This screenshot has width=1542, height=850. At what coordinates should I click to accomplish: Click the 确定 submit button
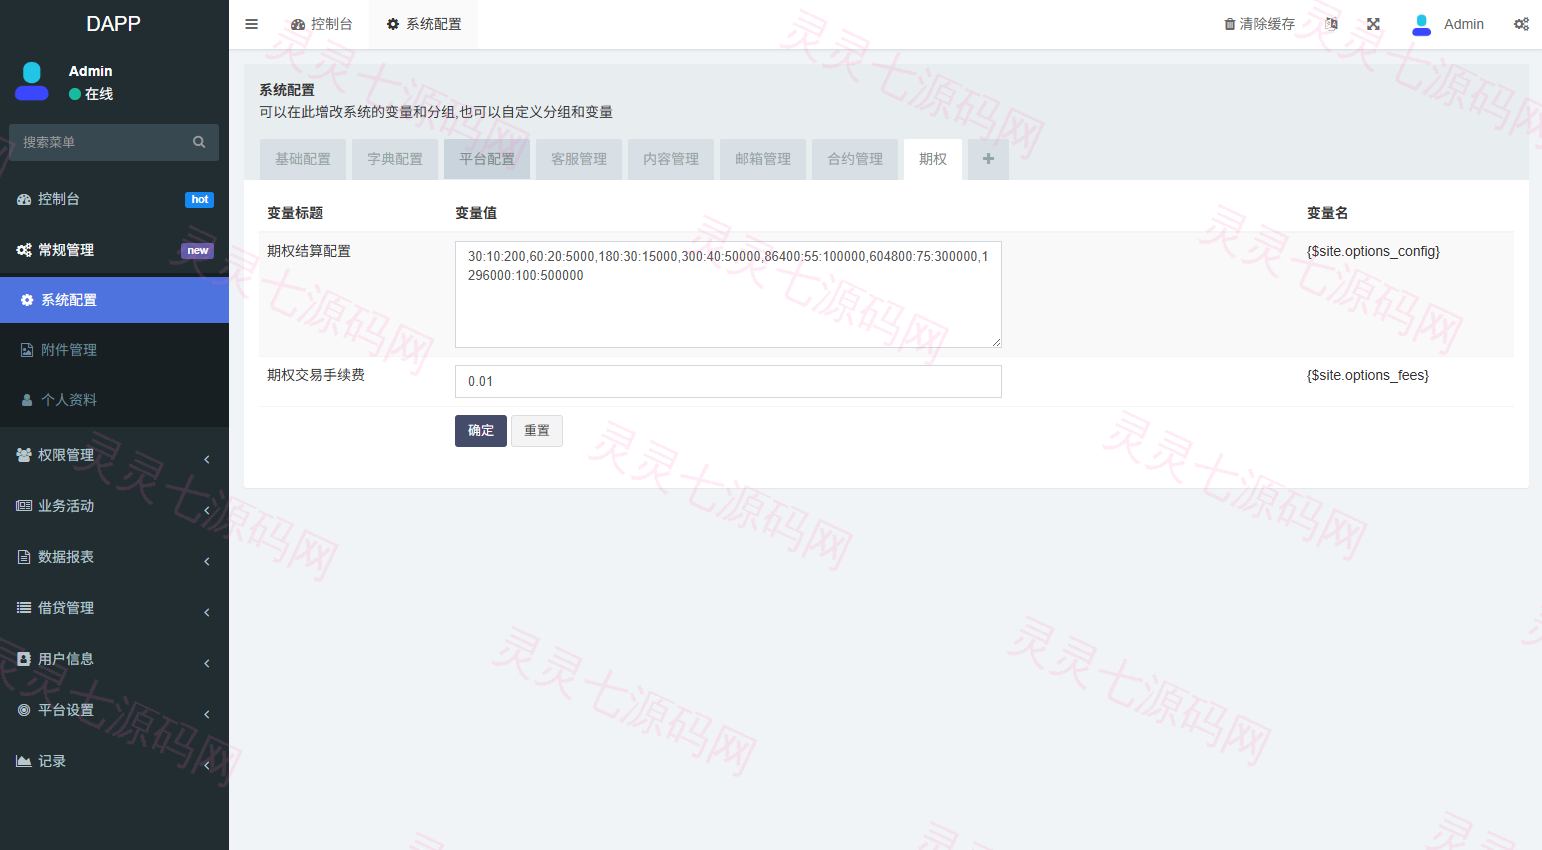[481, 431]
